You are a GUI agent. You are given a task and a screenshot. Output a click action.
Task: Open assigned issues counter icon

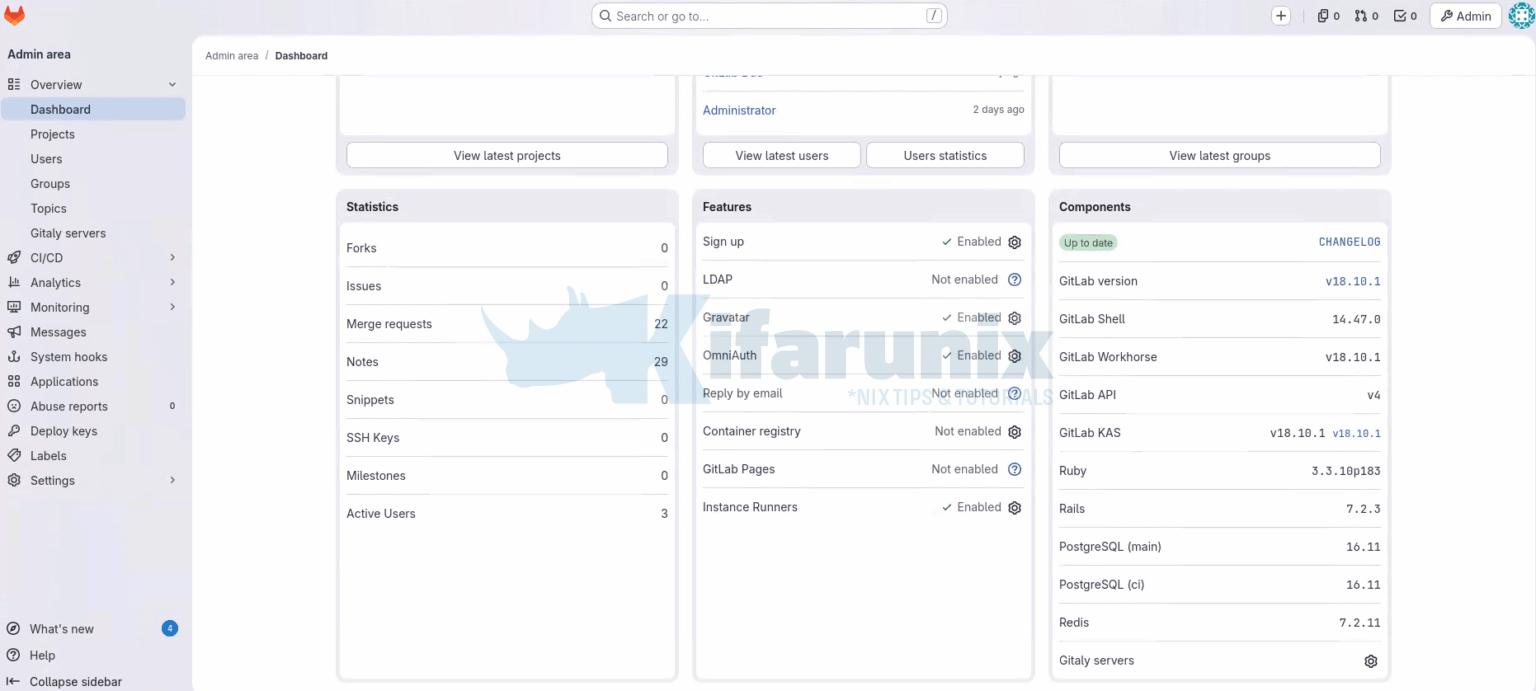tap(1328, 16)
